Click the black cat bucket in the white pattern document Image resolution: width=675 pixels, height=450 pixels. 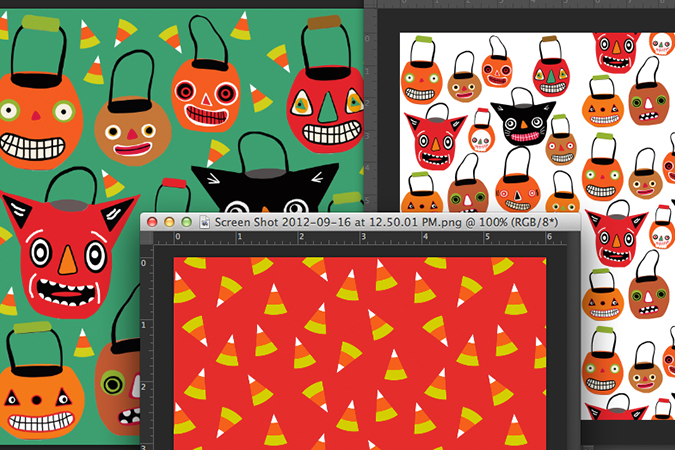(523, 117)
